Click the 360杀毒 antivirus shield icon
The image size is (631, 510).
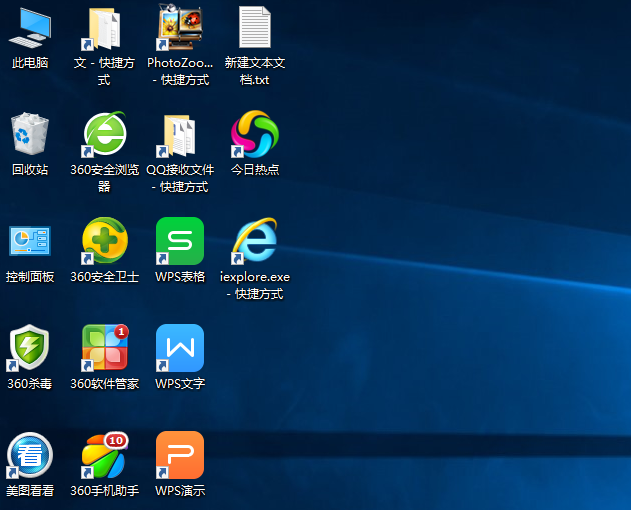pyautogui.click(x=29, y=347)
